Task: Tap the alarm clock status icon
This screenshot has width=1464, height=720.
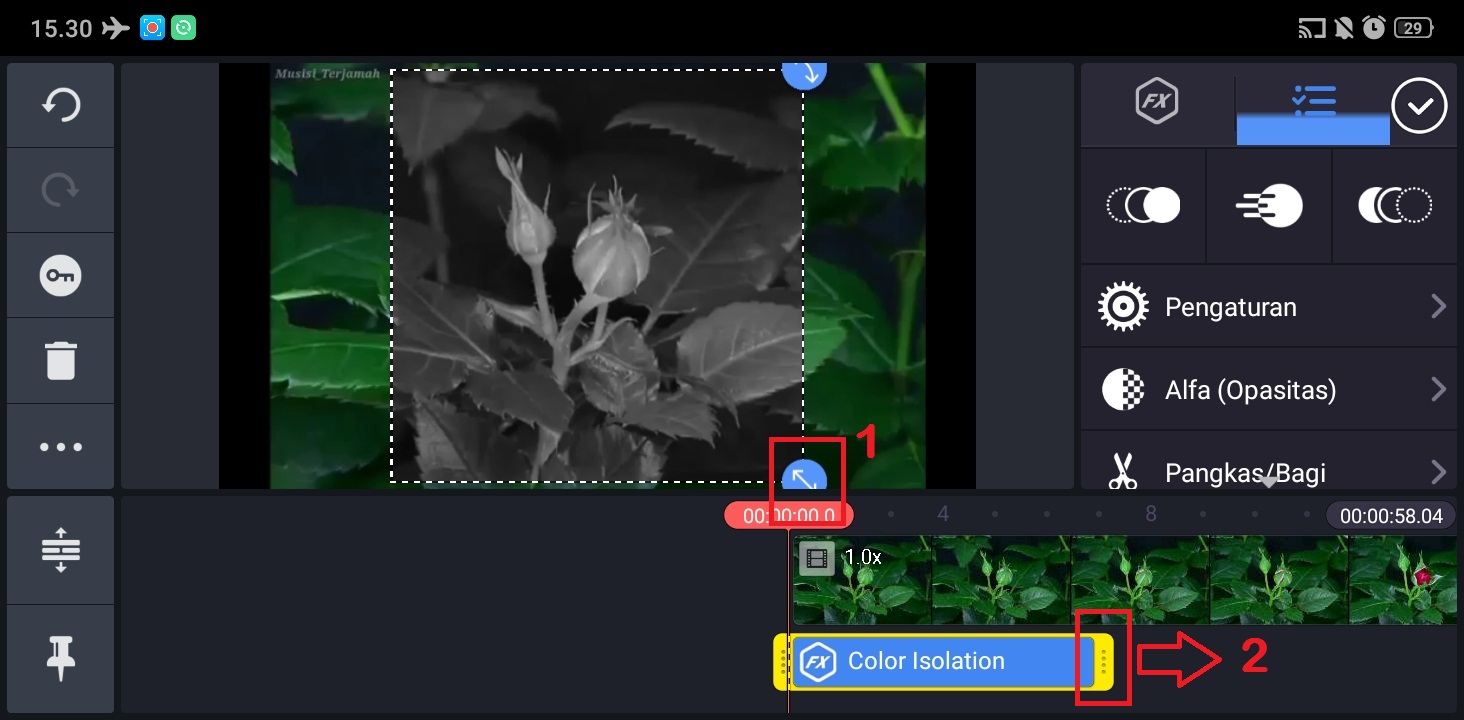Action: pyautogui.click(x=1374, y=28)
